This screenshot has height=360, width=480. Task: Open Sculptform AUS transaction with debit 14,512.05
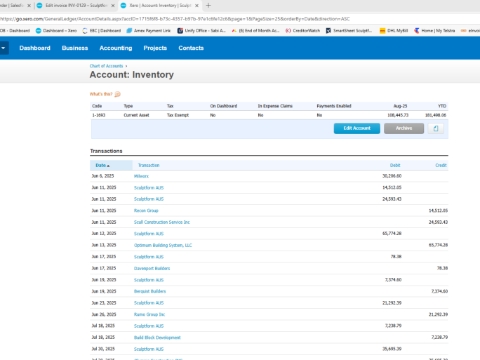tap(149, 188)
